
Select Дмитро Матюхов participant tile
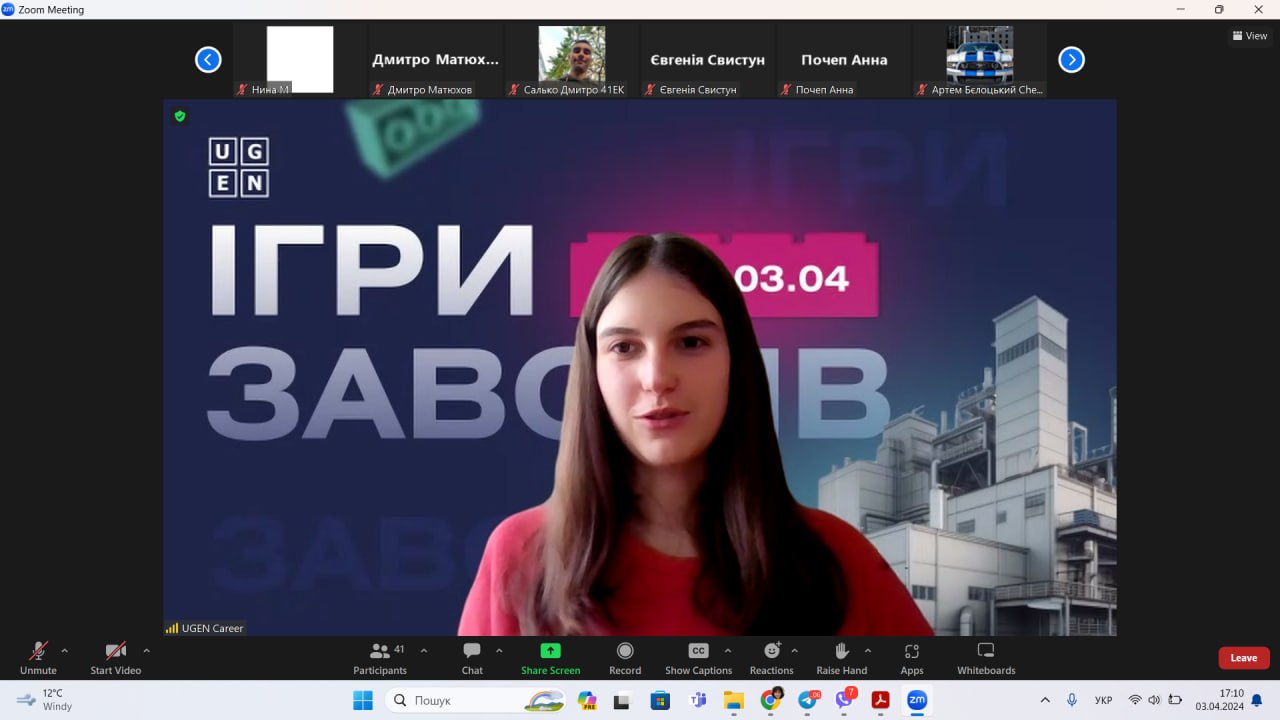(436, 60)
